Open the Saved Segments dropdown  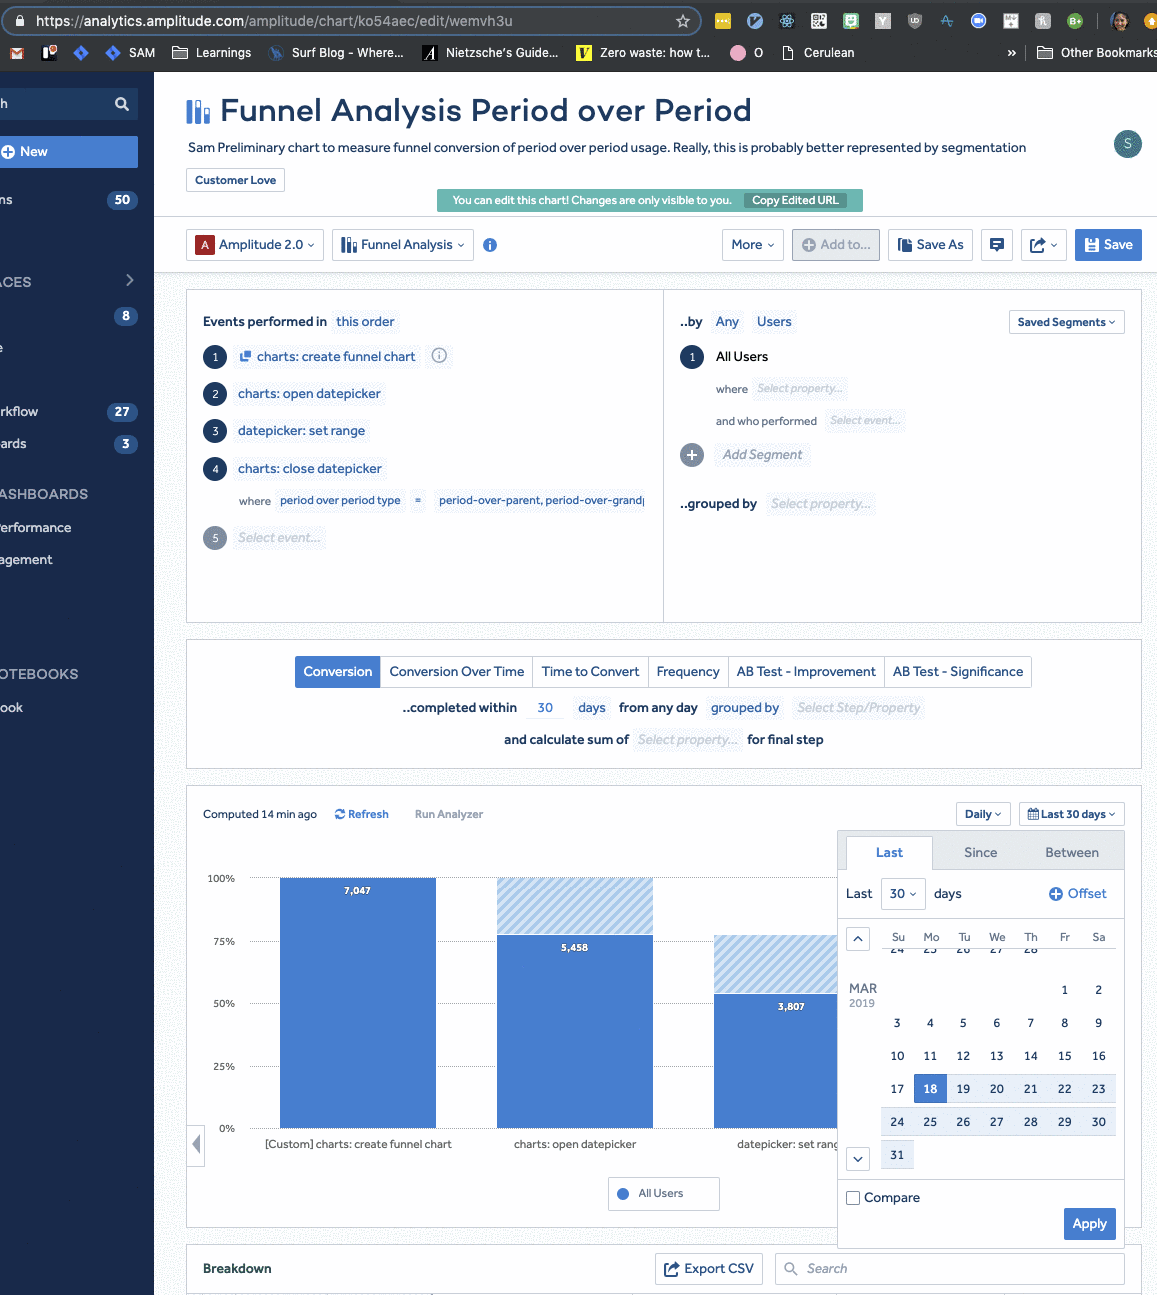click(x=1066, y=321)
